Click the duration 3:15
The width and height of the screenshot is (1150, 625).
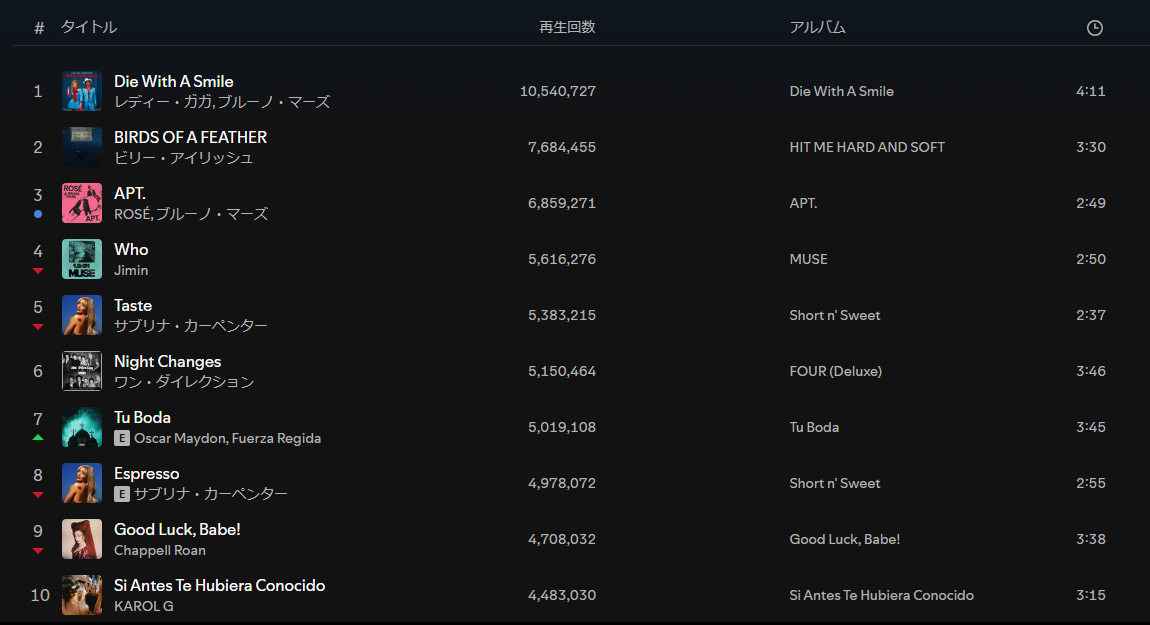pos(1091,595)
